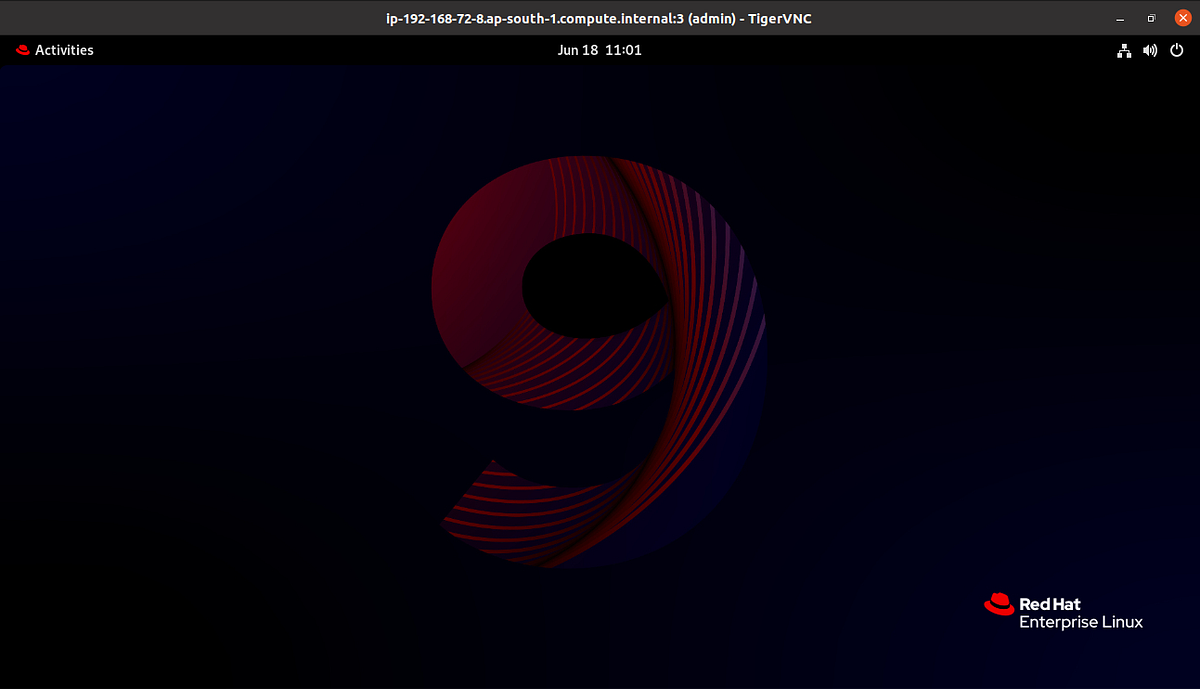The height and width of the screenshot is (689, 1200).
Task: Click the maximize square icon on title bar
Action: click(x=1151, y=18)
